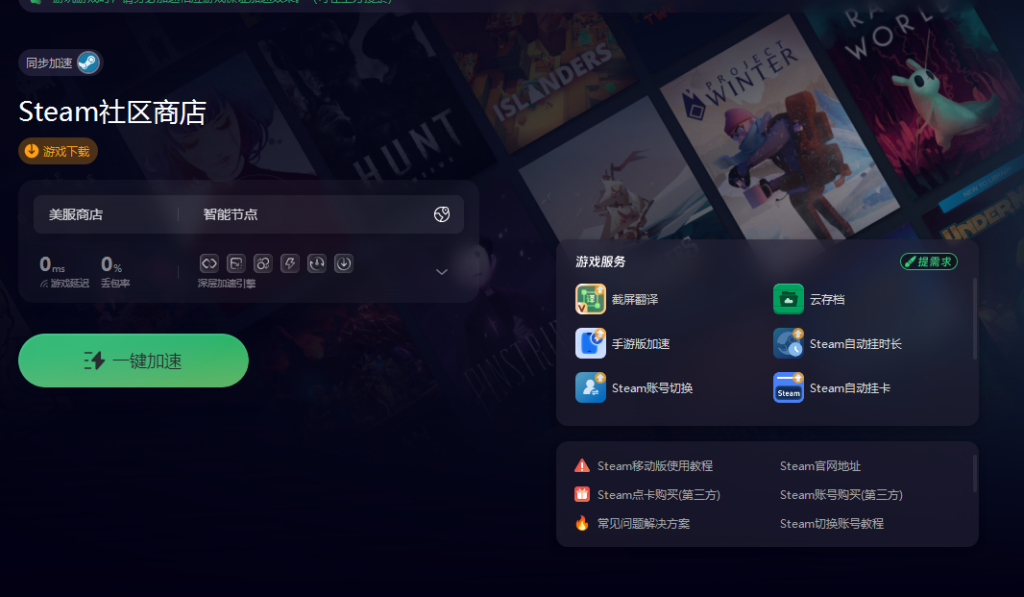The height and width of the screenshot is (597, 1024).
Task: Click the 云存档 label
Action: 827,299
